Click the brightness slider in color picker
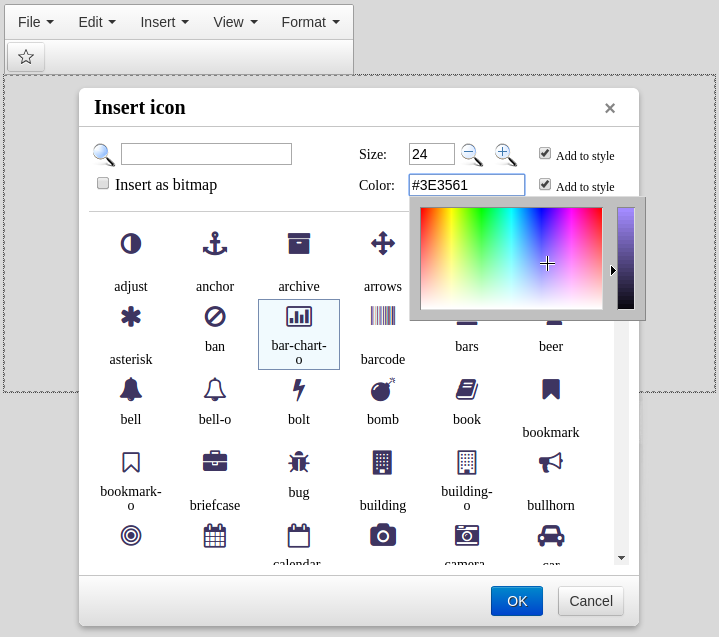 626,258
